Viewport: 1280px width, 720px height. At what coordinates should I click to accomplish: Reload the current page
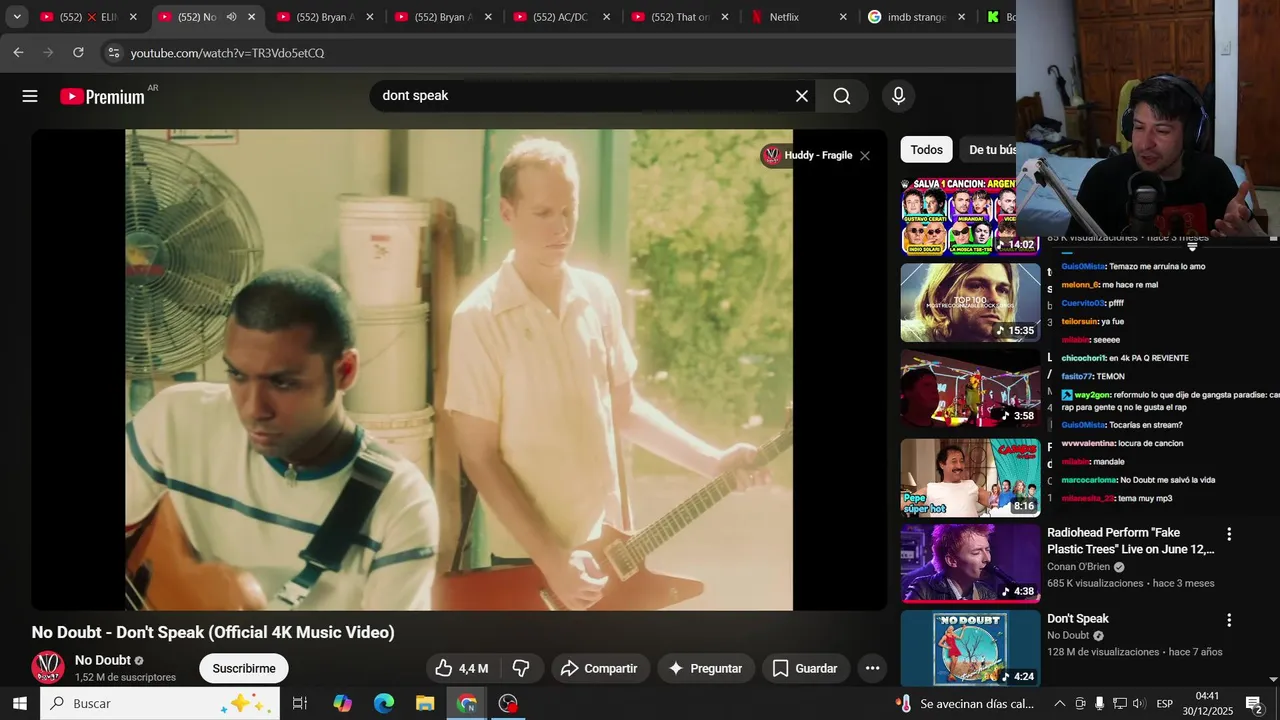coord(78,52)
